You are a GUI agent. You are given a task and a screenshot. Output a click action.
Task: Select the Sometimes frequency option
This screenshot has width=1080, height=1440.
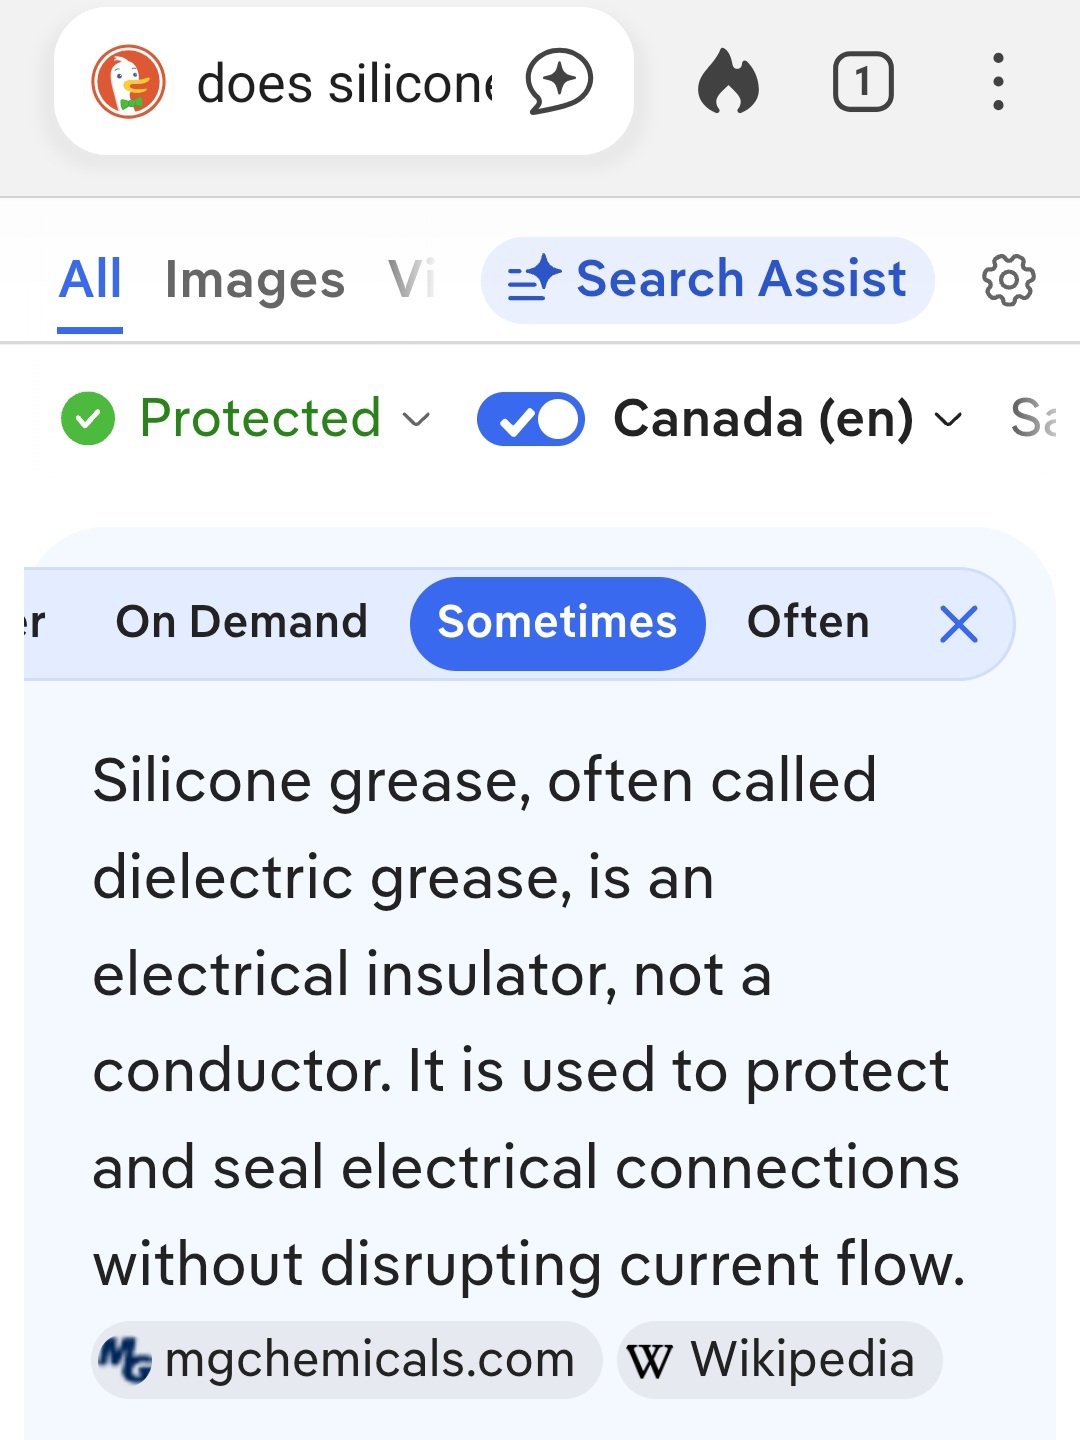point(558,623)
